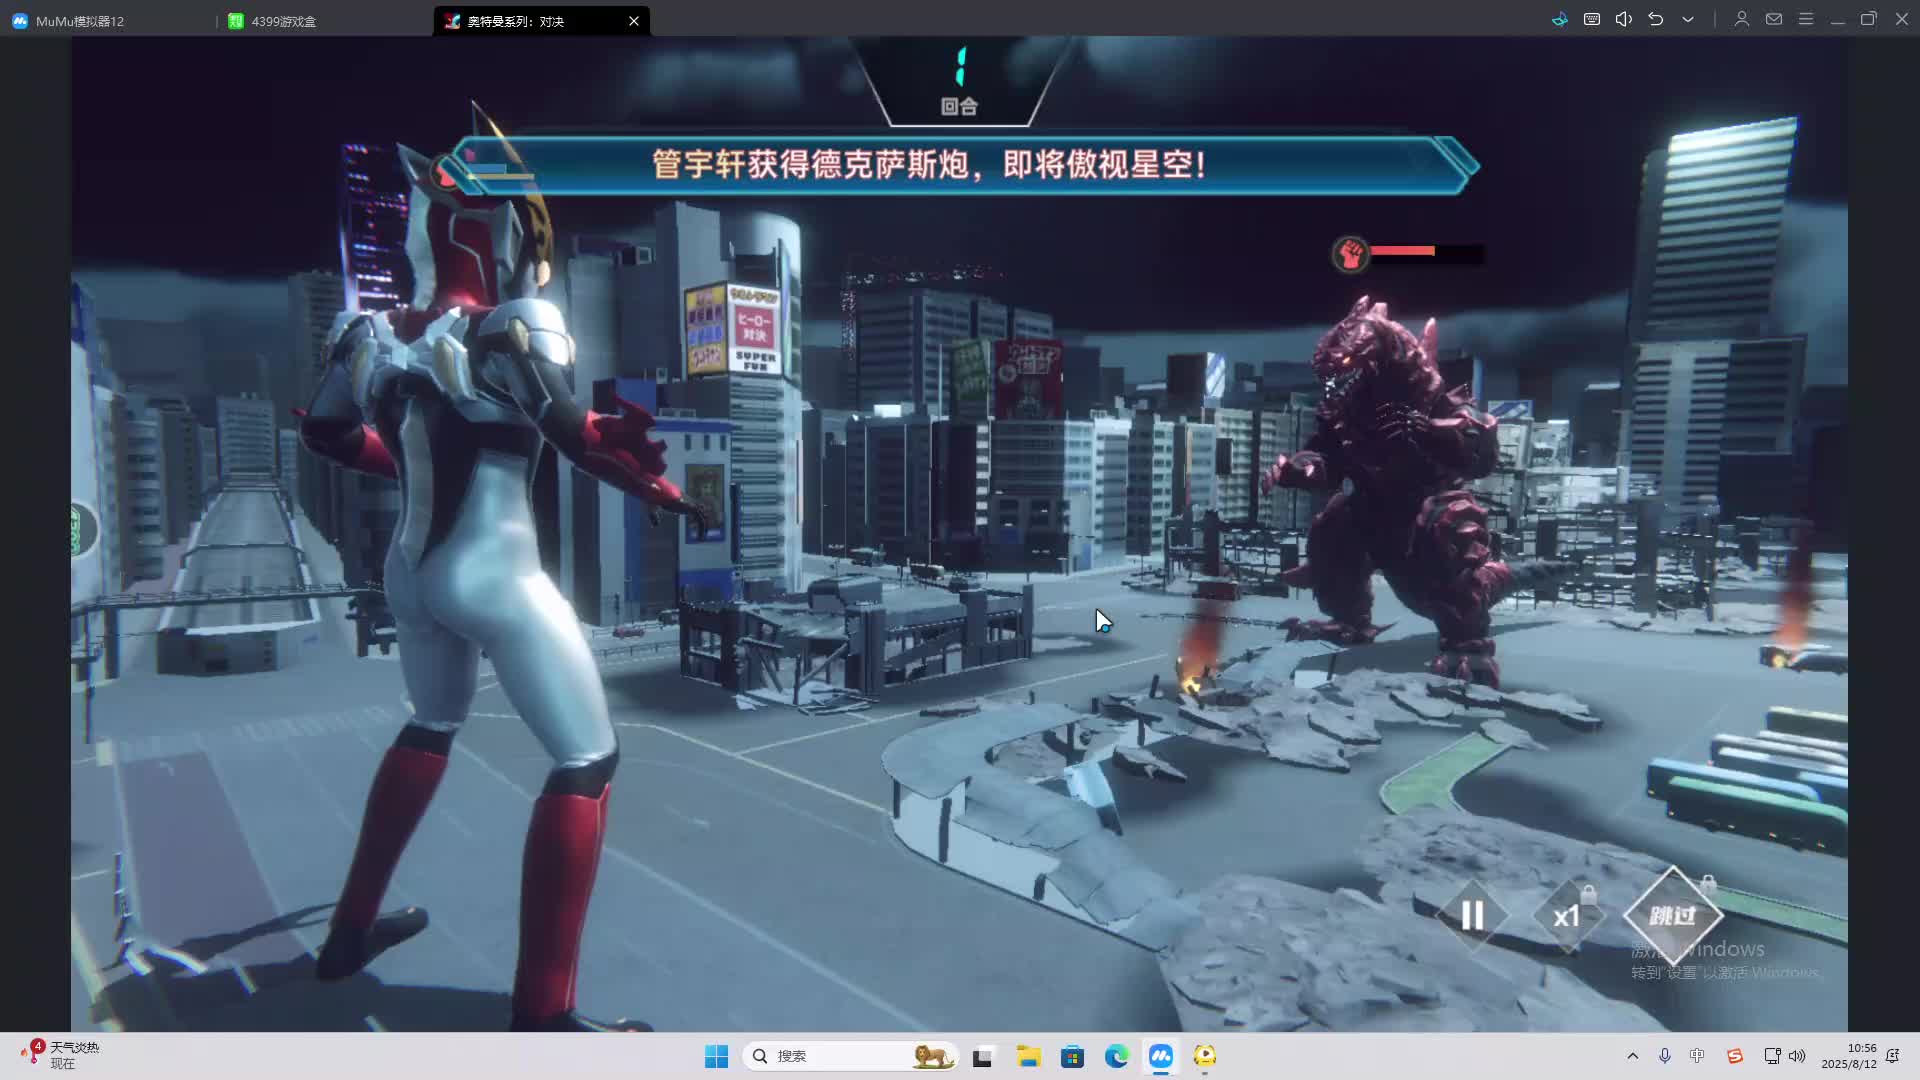
Task: Switch to the 4399游戏盒 tab
Action: (283, 21)
